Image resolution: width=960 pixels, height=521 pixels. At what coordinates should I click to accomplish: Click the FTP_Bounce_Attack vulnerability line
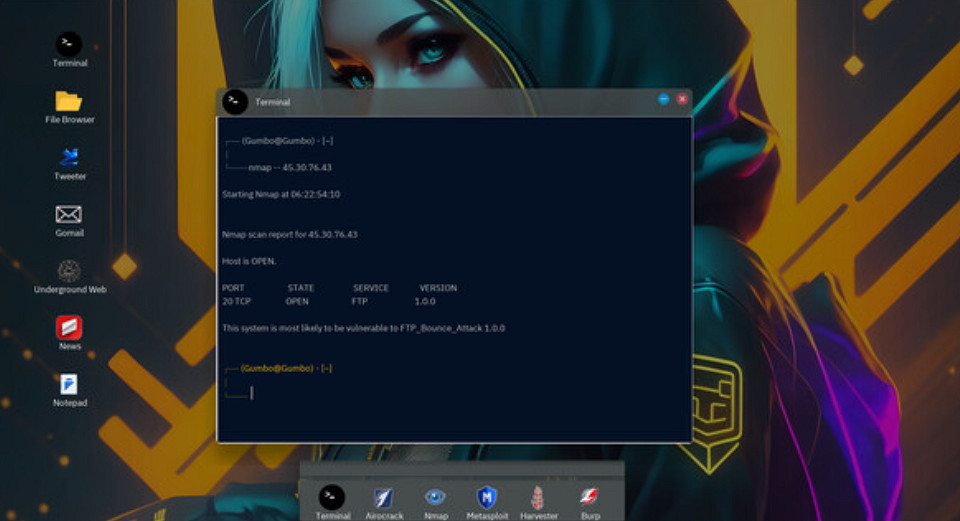click(363, 328)
